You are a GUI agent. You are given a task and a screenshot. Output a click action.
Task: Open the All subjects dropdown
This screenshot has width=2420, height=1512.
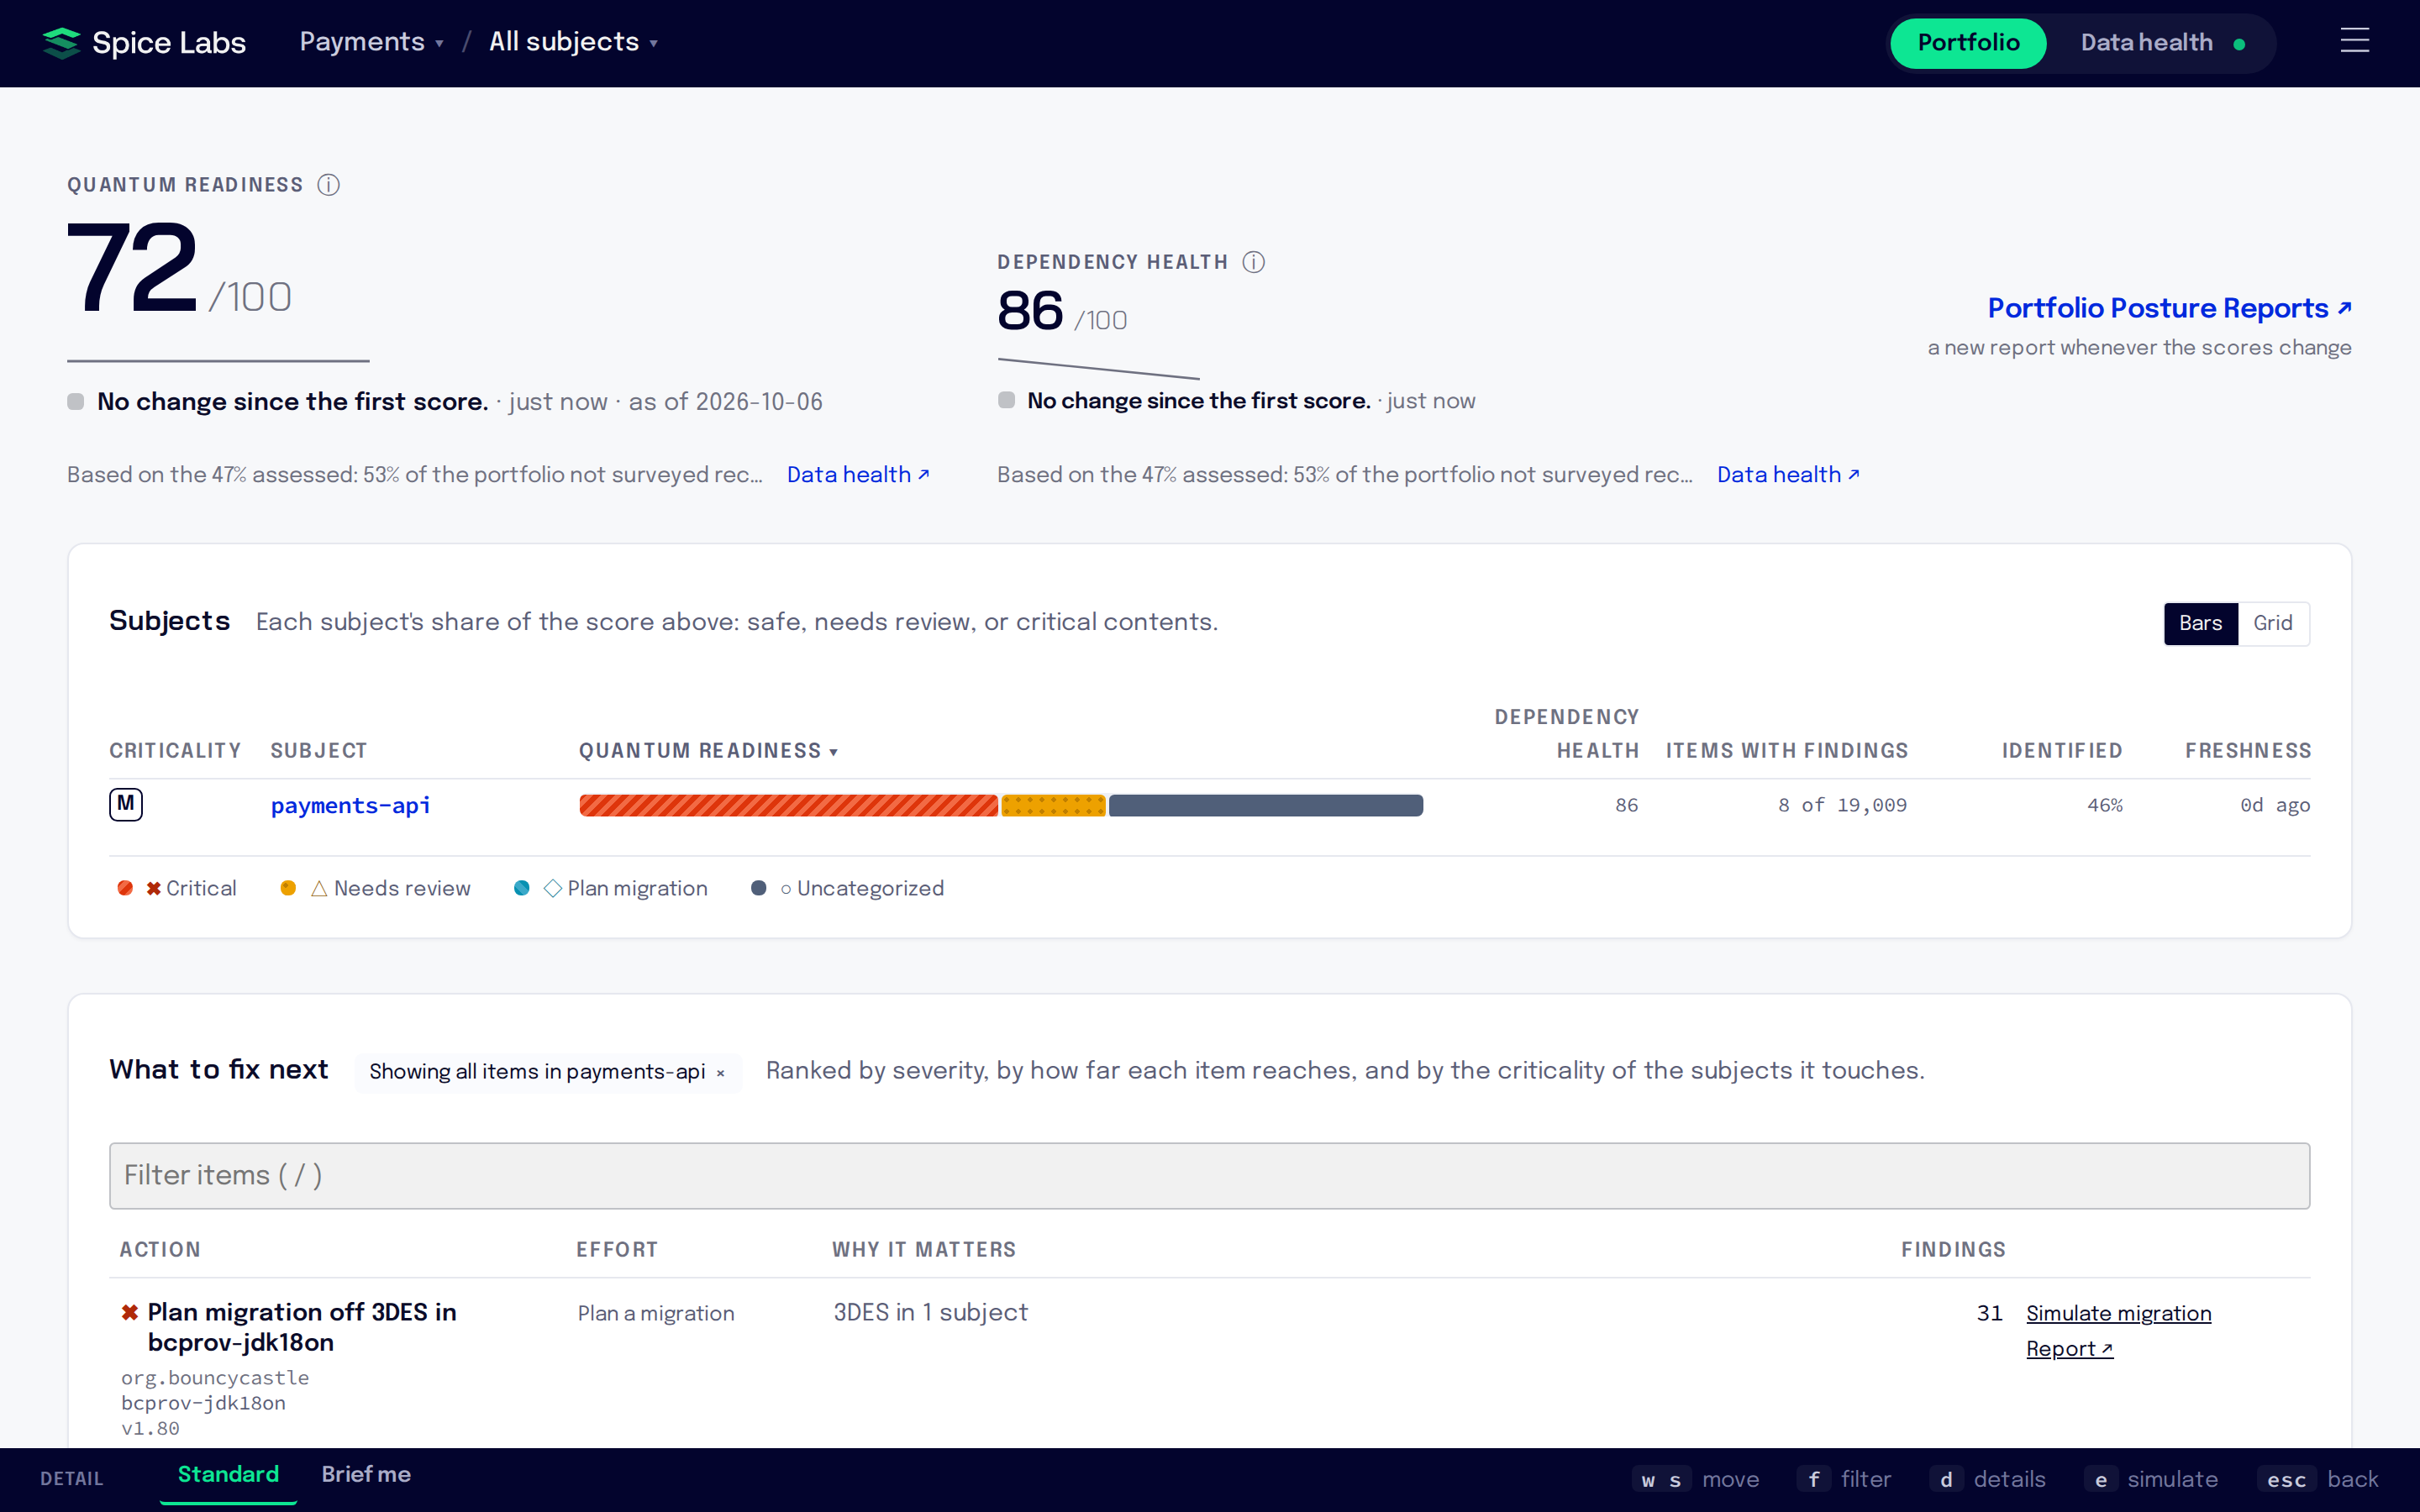click(x=573, y=42)
